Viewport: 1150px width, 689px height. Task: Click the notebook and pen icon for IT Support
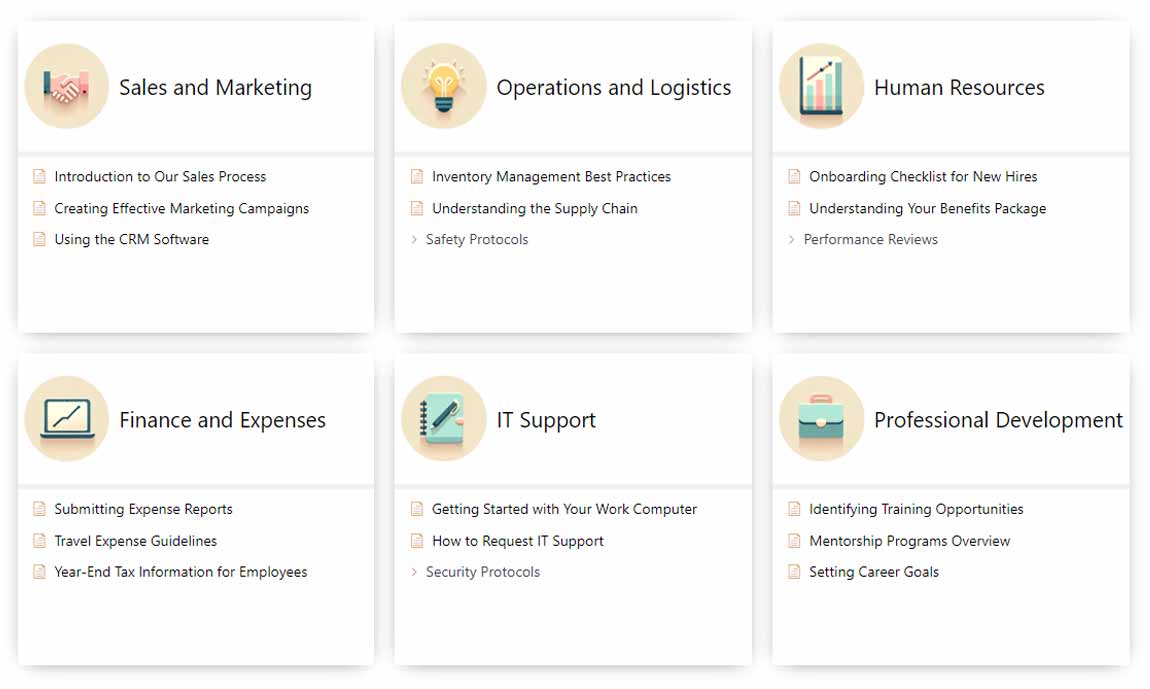[x=443, y=419]
